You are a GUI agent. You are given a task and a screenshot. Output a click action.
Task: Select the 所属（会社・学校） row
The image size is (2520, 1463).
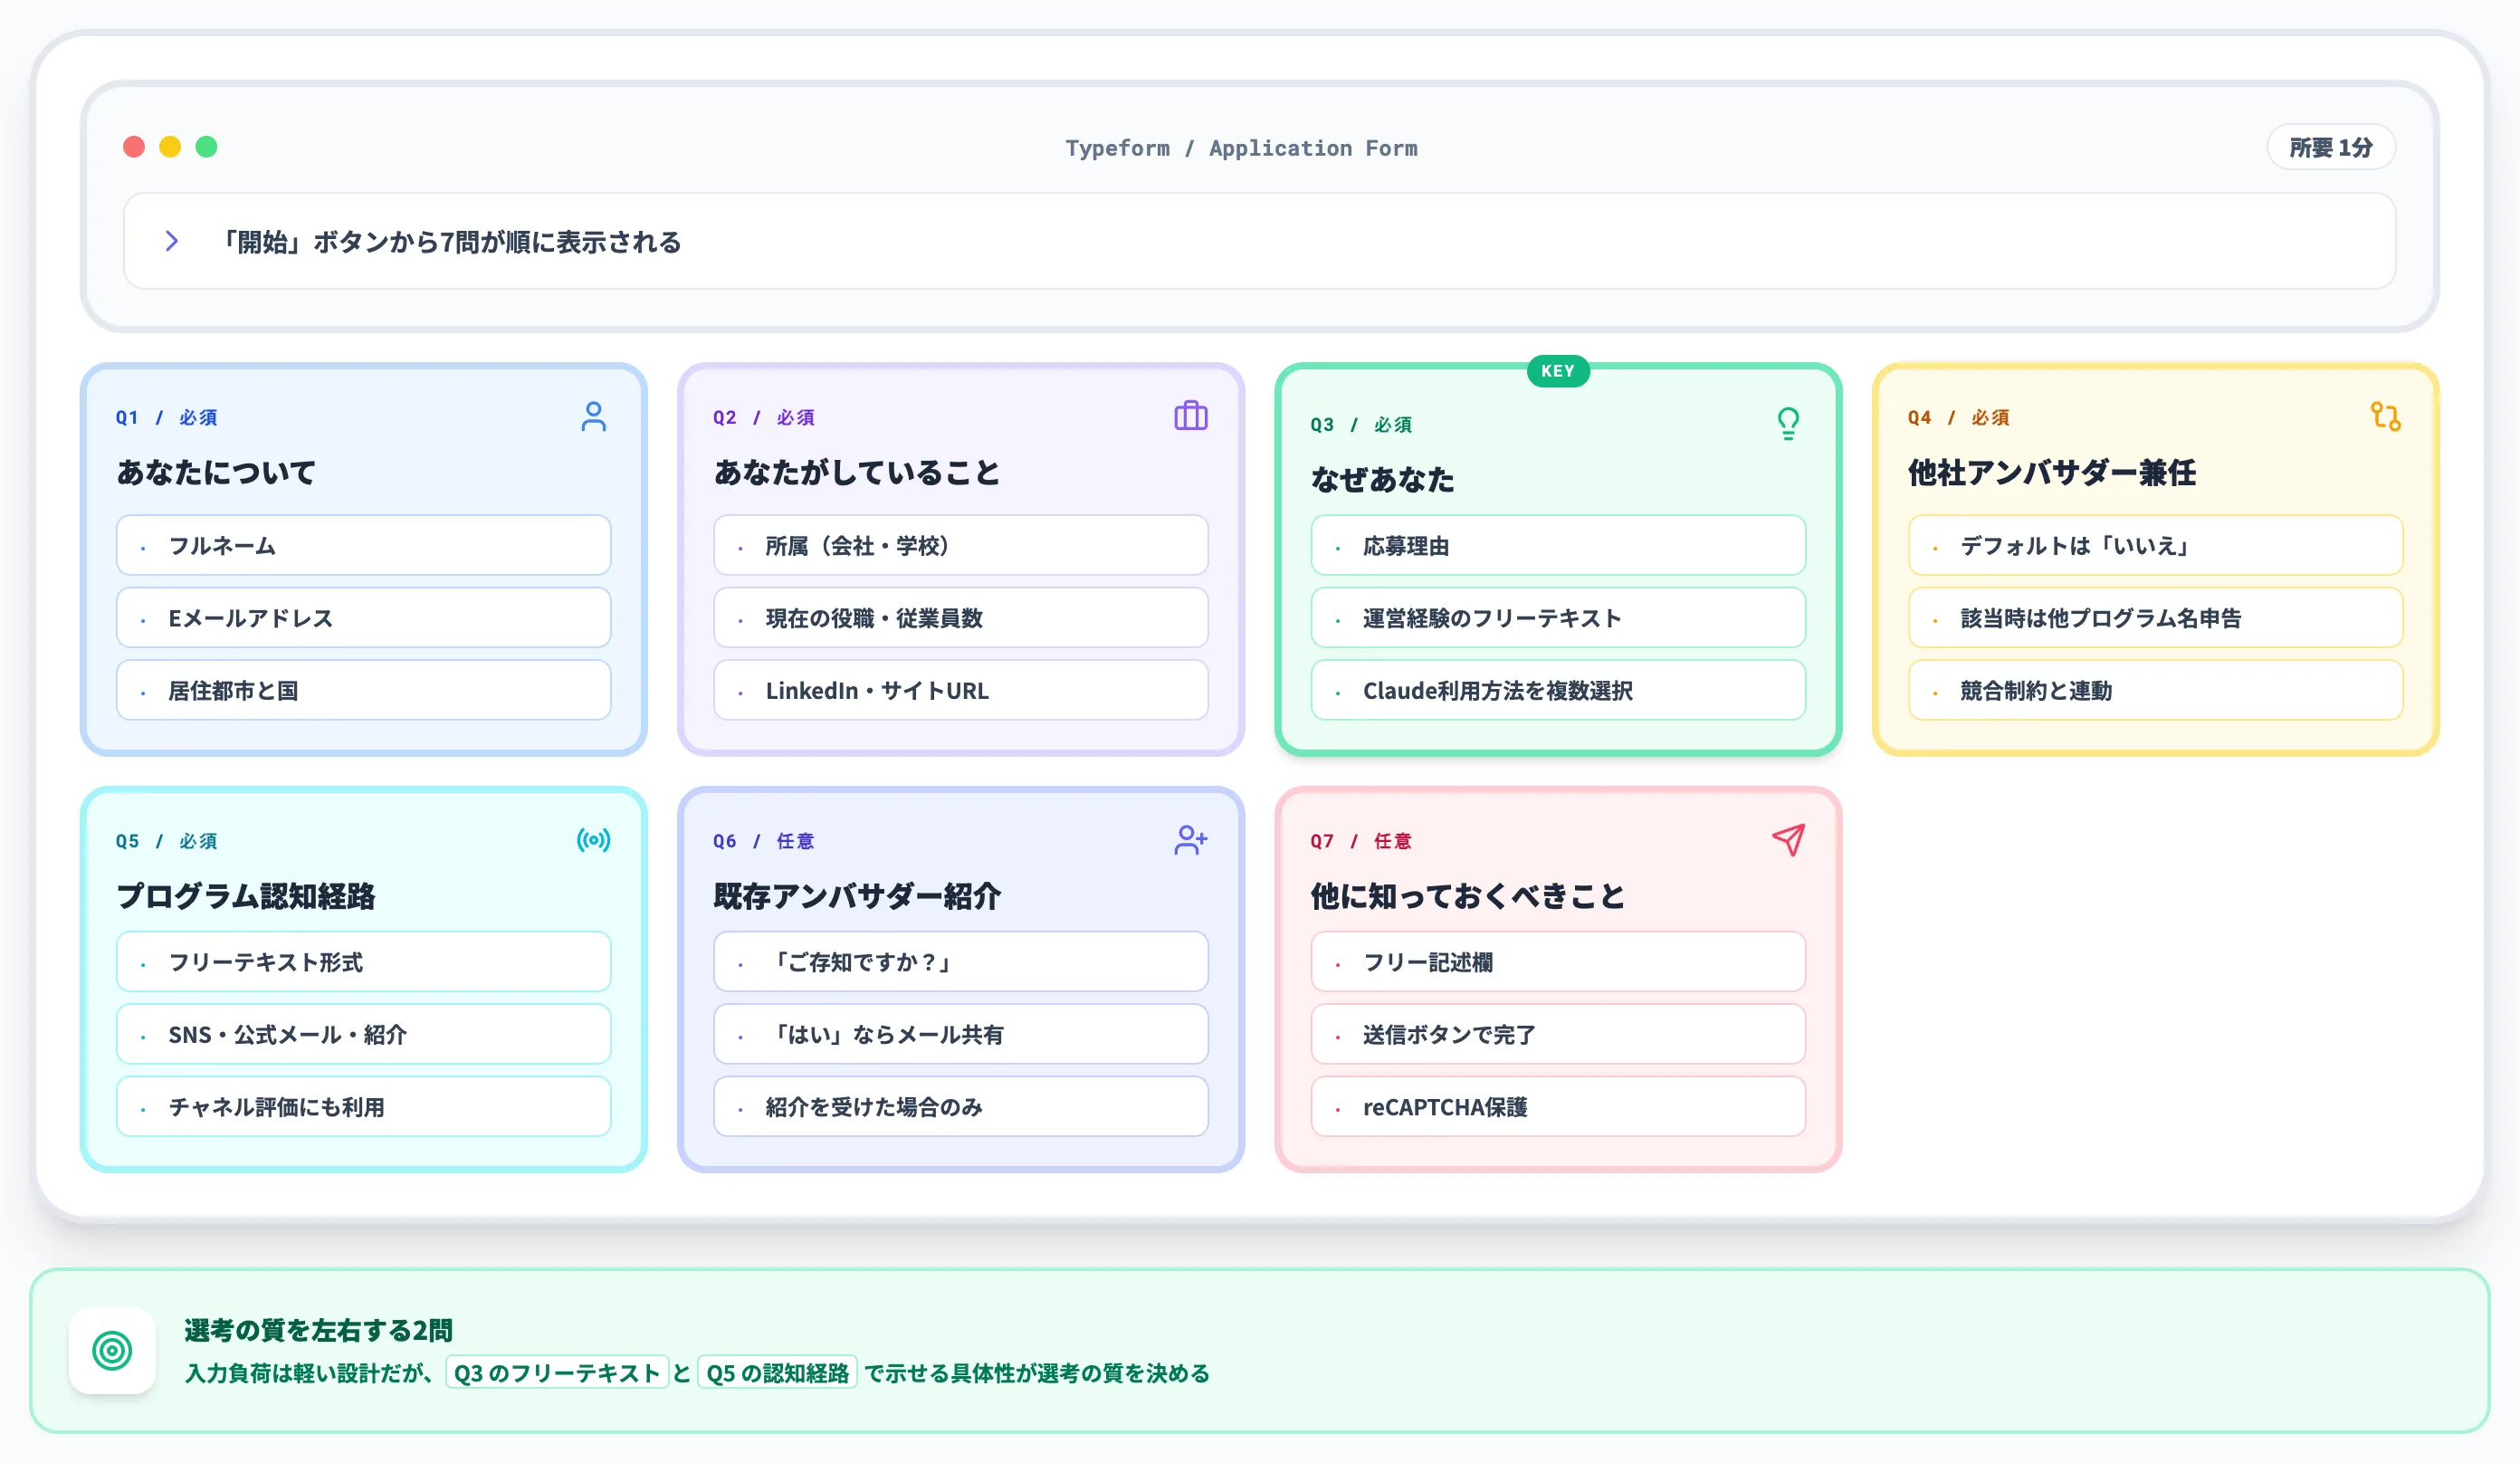960,545
